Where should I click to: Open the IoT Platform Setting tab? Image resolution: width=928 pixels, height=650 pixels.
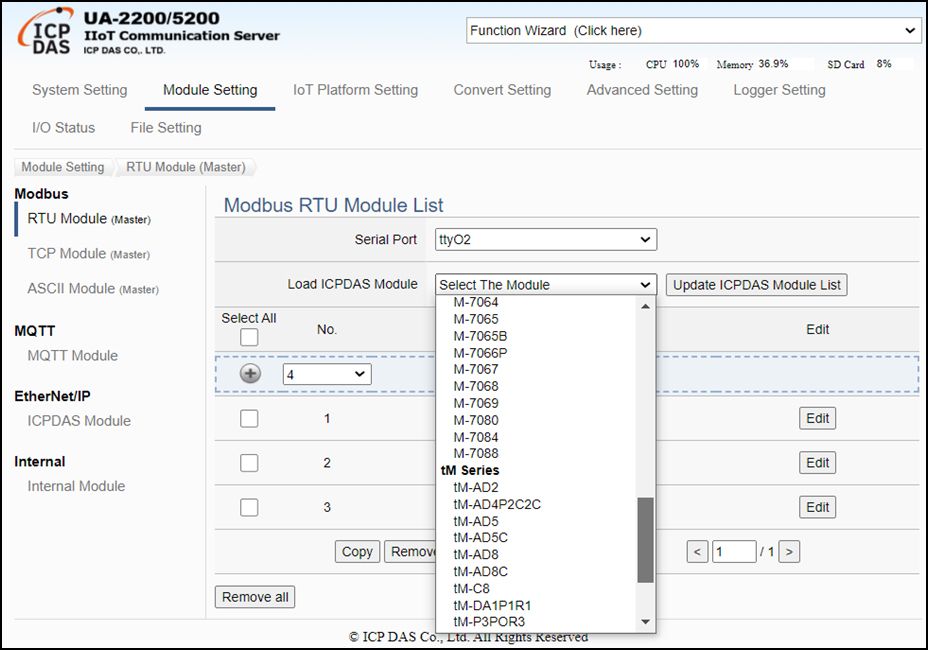[356, 90]
